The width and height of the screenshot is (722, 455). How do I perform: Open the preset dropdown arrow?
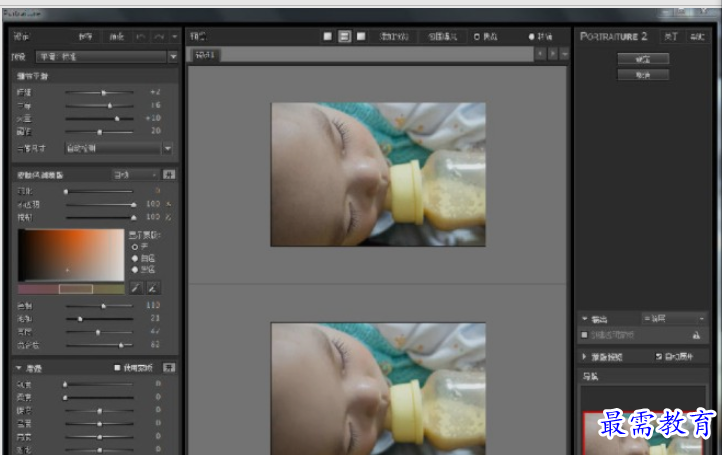(173, 57)
